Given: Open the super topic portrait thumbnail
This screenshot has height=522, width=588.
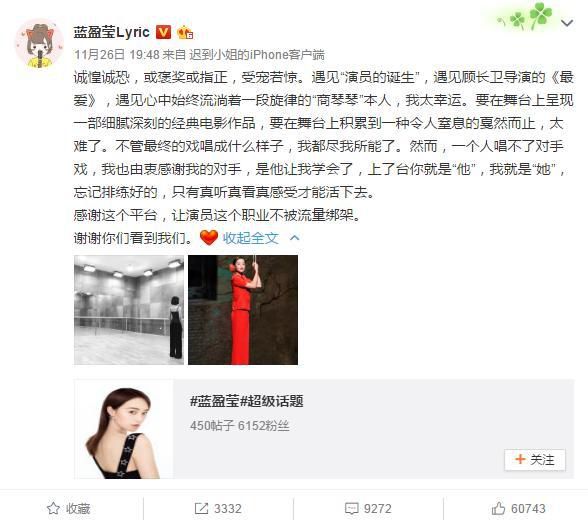Looking at the screenshot, I should (124, 429).
